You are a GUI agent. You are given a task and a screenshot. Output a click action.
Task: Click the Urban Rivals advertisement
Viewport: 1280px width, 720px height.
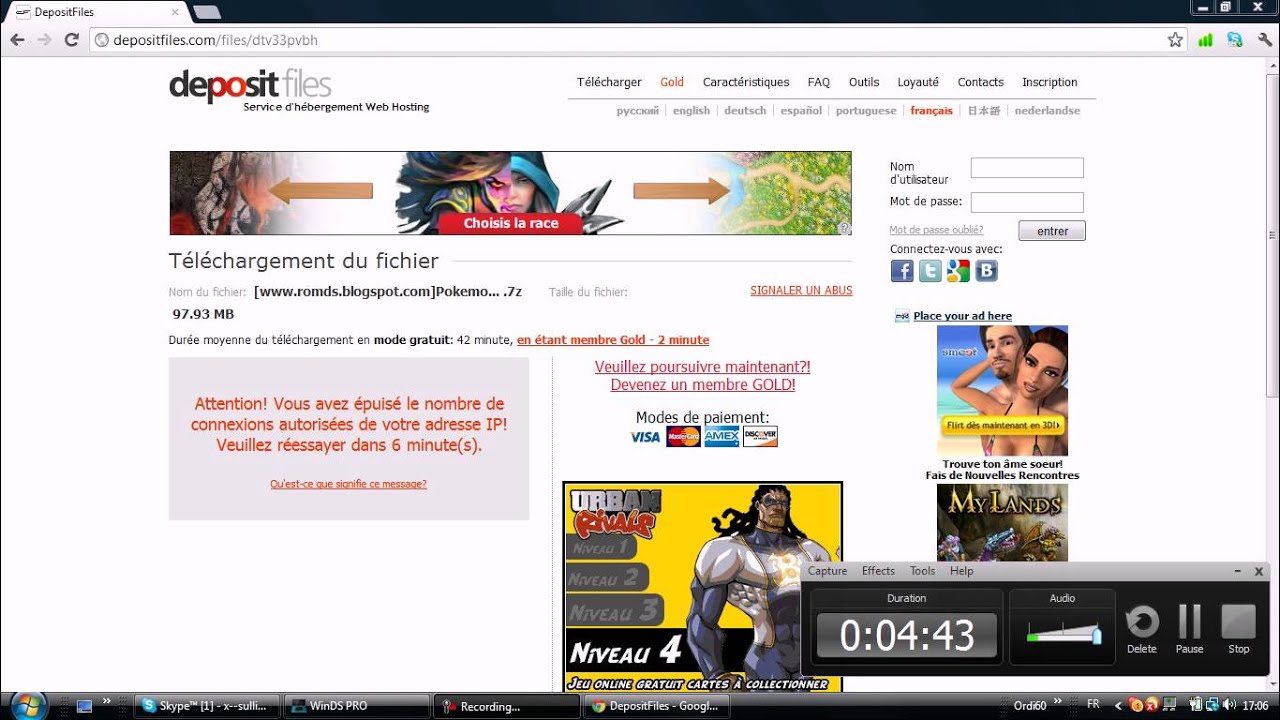coord(702,587)
